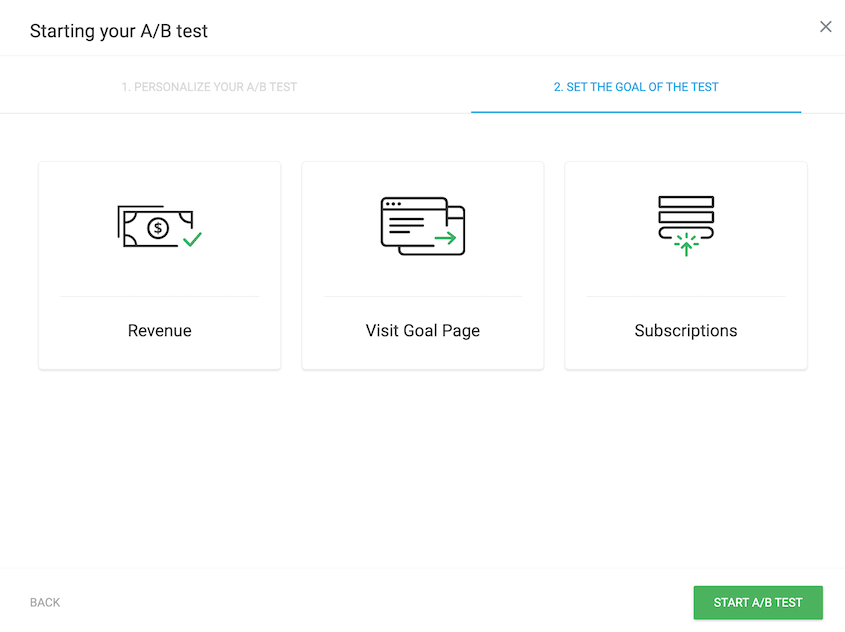Switch to Personalize Your A/B Test tab
The width and height of the screenshot is (845, 632).
[x=209, y=87]
